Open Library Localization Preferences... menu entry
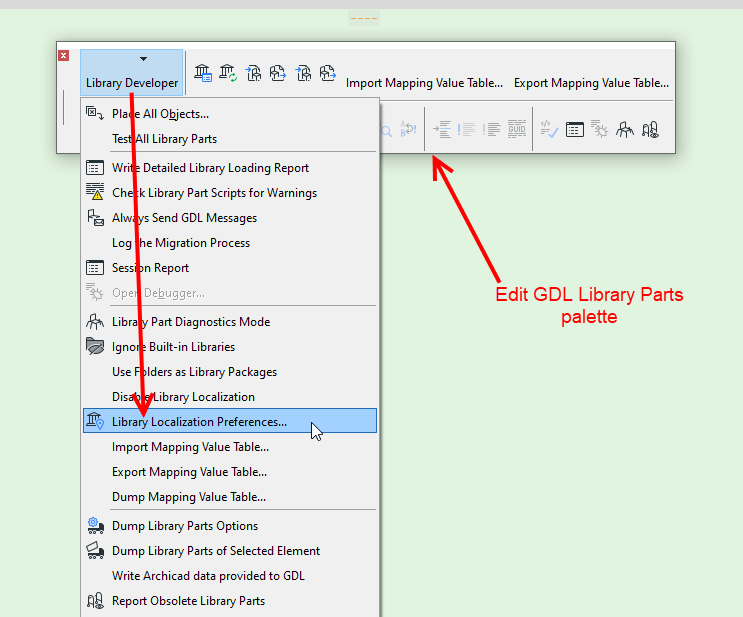743x617 pixels. (230, 421)
